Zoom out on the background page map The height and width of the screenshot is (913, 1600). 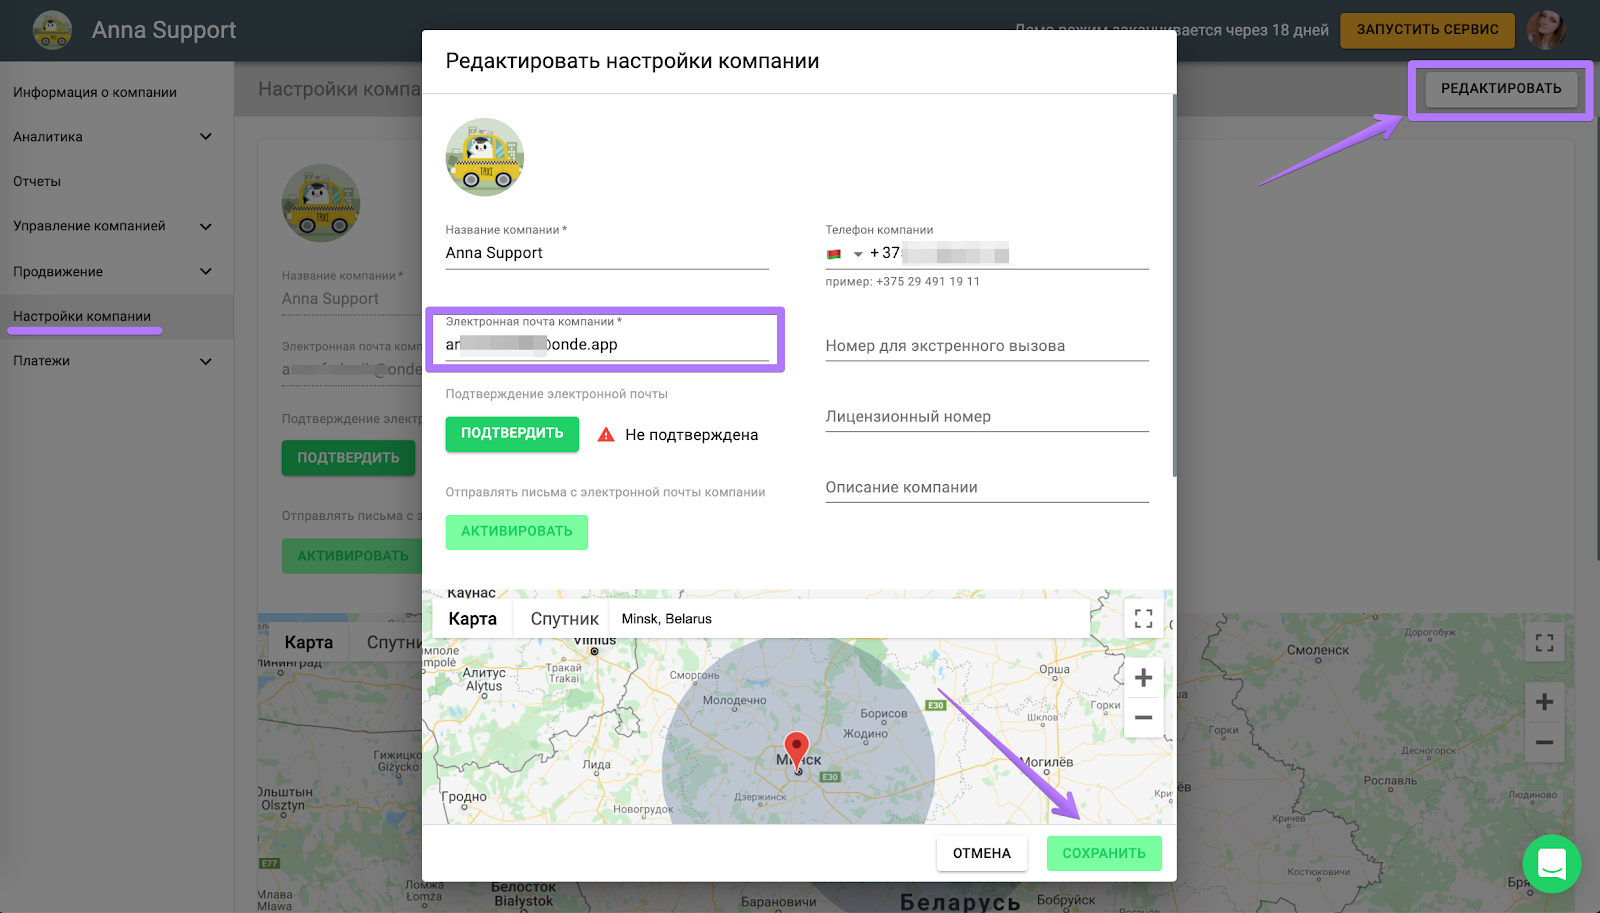(1545, 742)
